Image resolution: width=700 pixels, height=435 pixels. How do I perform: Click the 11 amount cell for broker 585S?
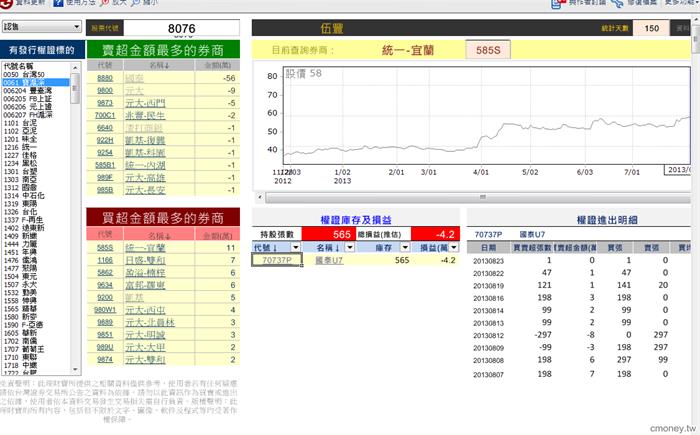(x=217, y=248)
